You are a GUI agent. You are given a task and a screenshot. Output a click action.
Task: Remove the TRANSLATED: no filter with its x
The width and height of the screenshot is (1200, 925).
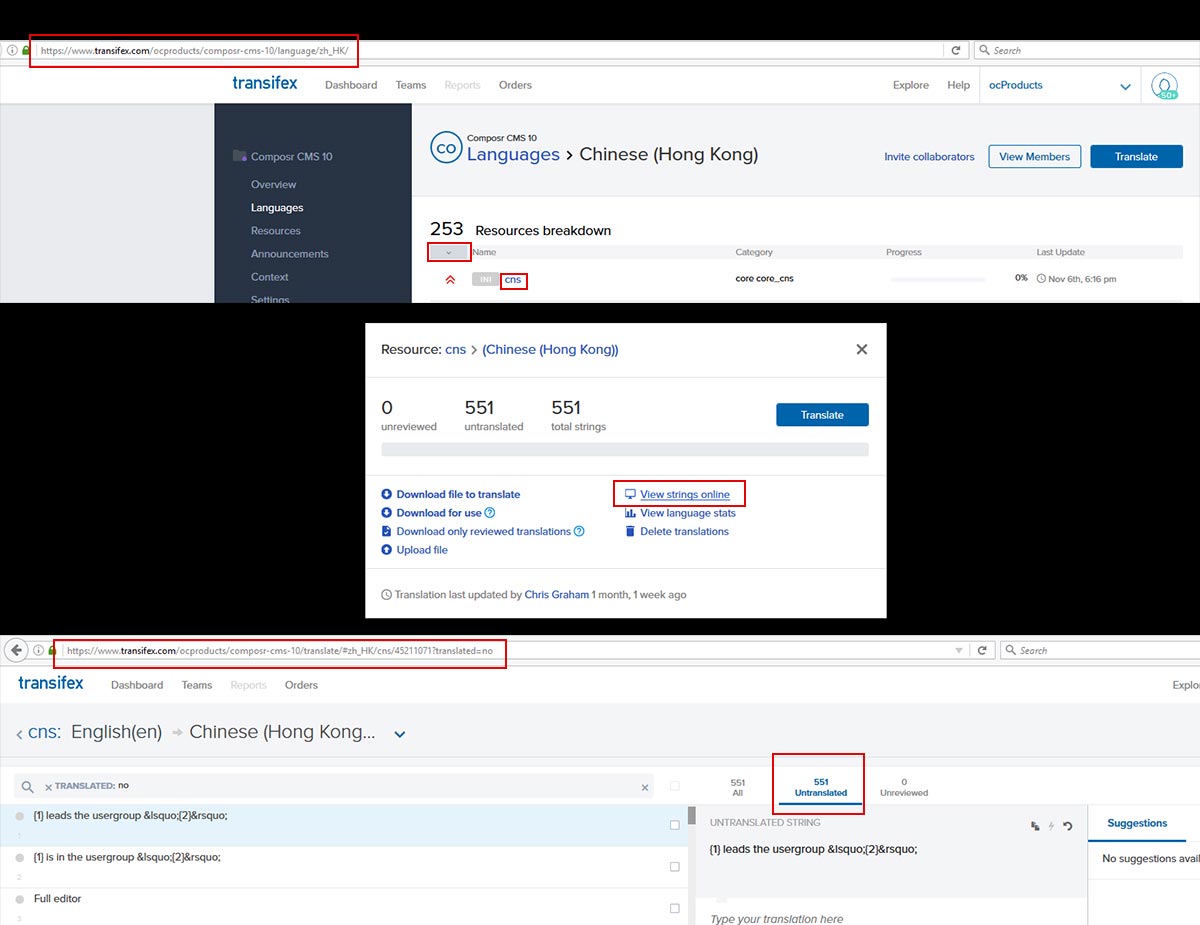pos(48,788)
